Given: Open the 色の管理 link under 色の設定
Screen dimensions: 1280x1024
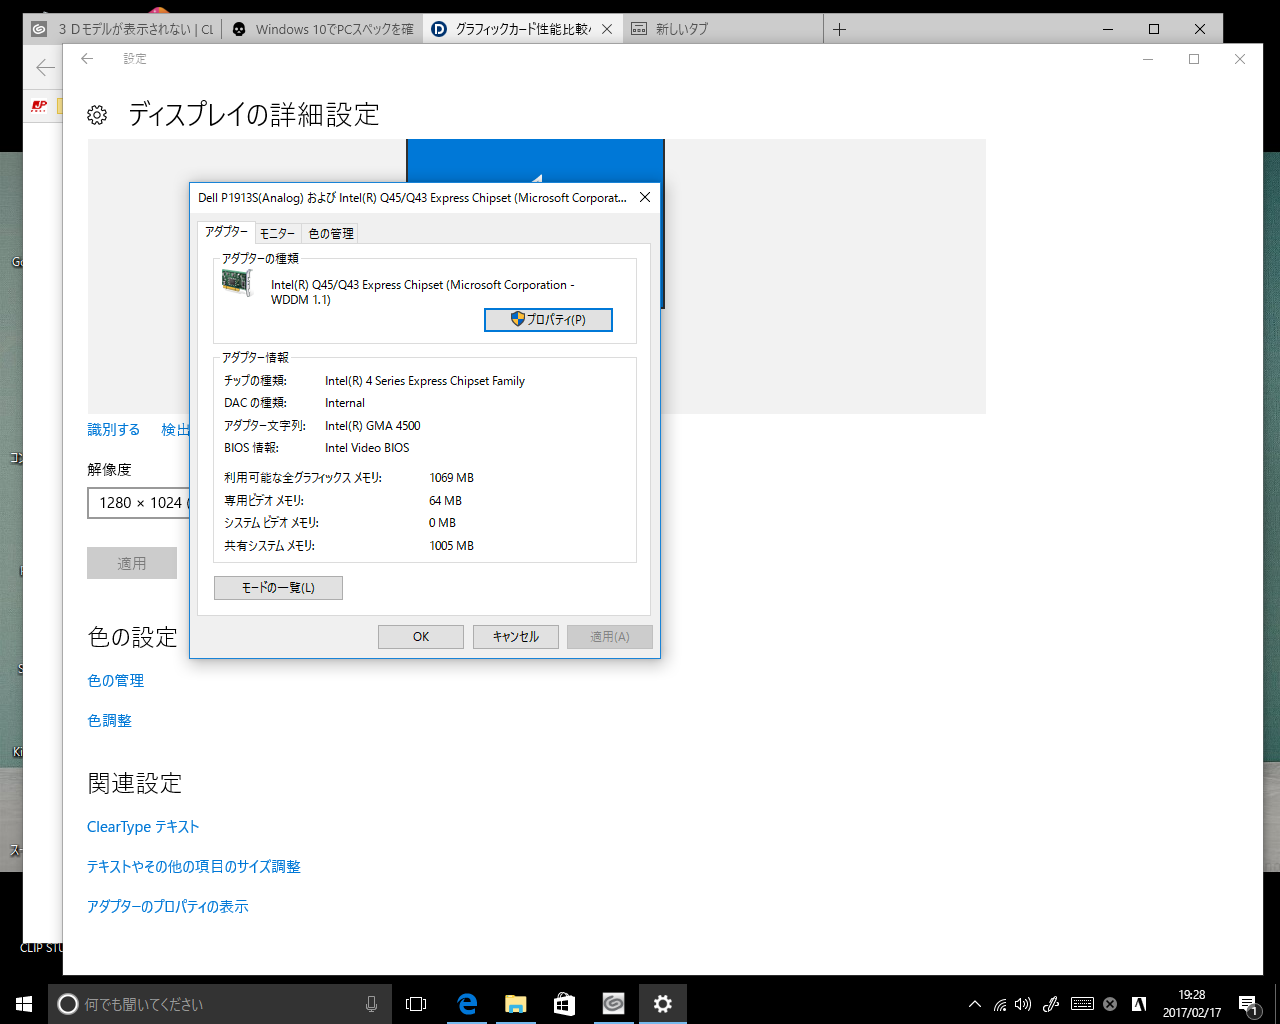Looking at the screenshot, I should tap(116, 681).
